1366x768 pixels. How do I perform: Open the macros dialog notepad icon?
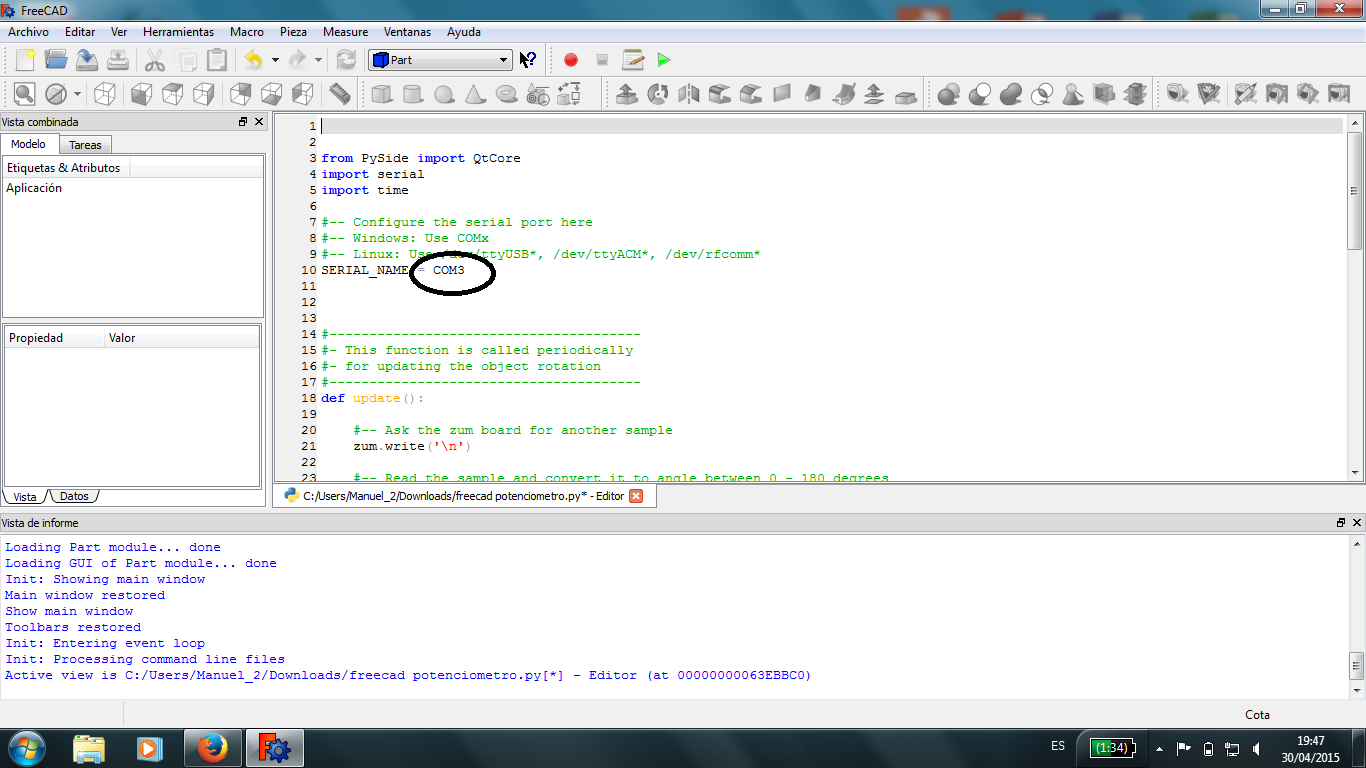click(633, 60)
